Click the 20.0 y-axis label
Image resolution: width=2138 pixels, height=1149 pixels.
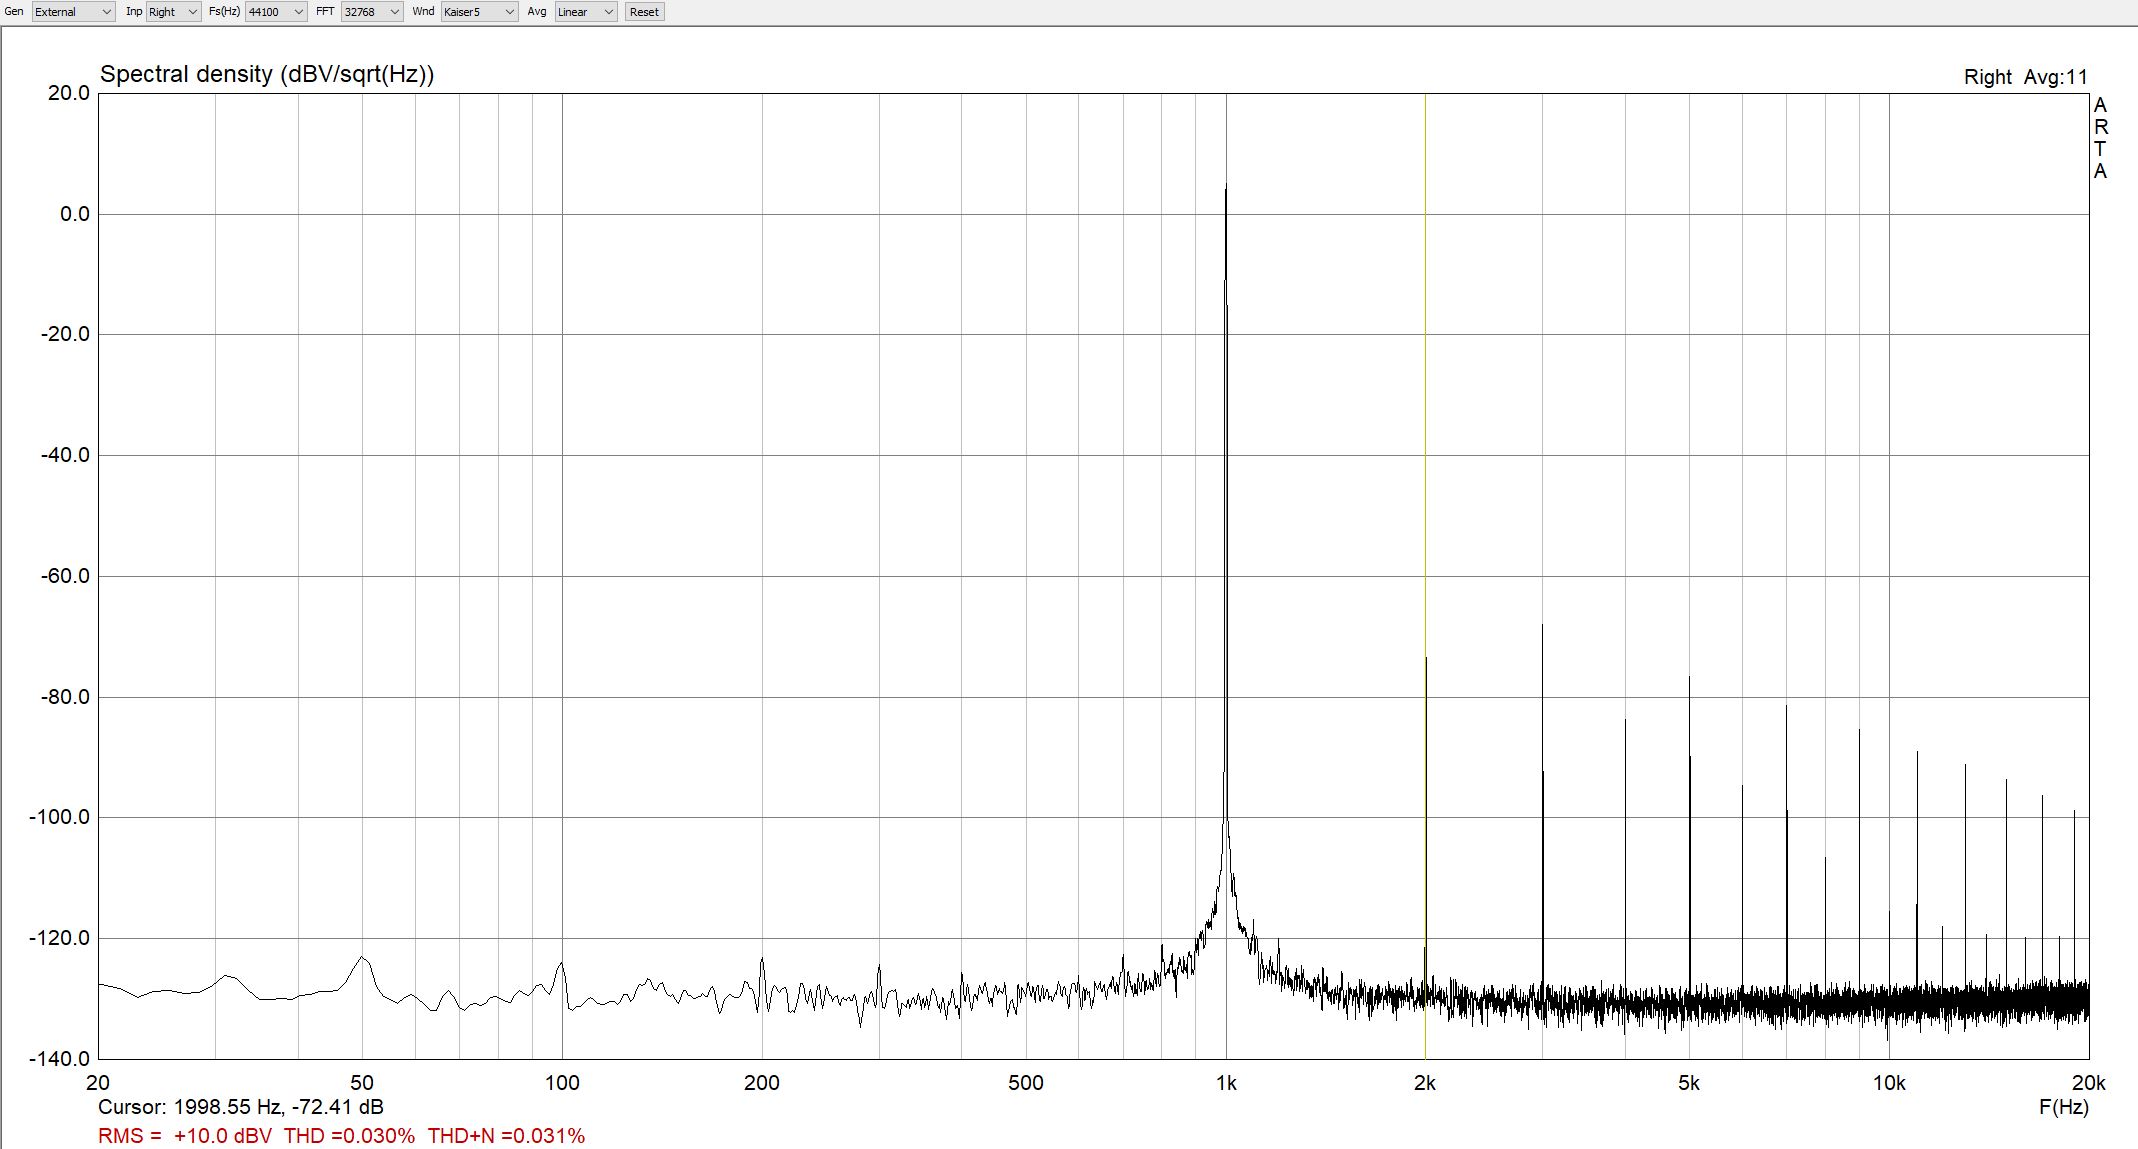[x=68, y=93]
